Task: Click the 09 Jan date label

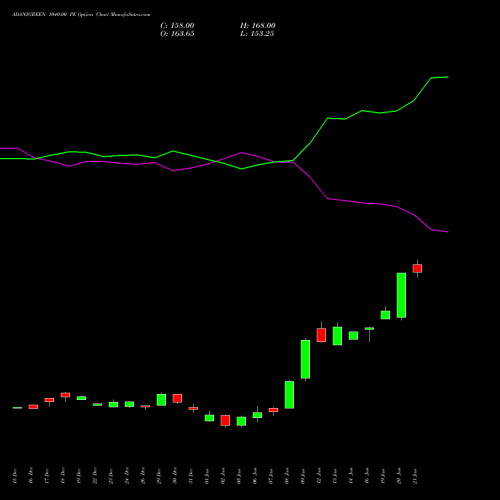Action: click(303, 476)
